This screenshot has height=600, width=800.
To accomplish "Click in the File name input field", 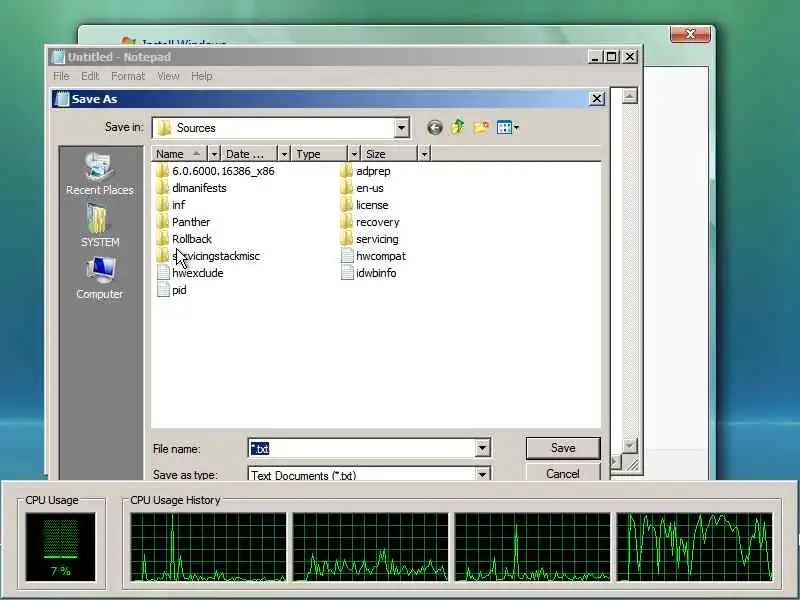I will (x=362, y=448).
